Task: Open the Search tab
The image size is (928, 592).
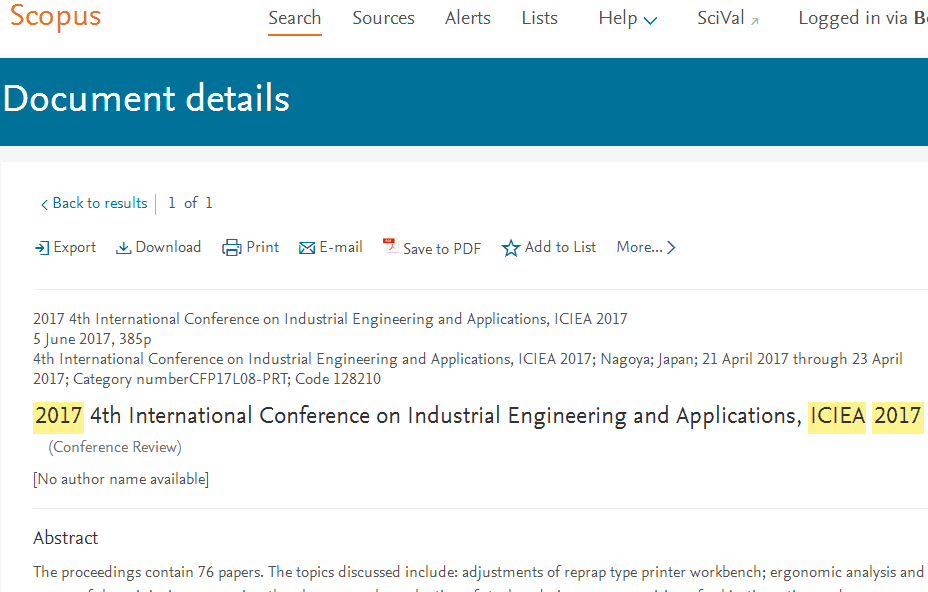Action: click(294, 19)
